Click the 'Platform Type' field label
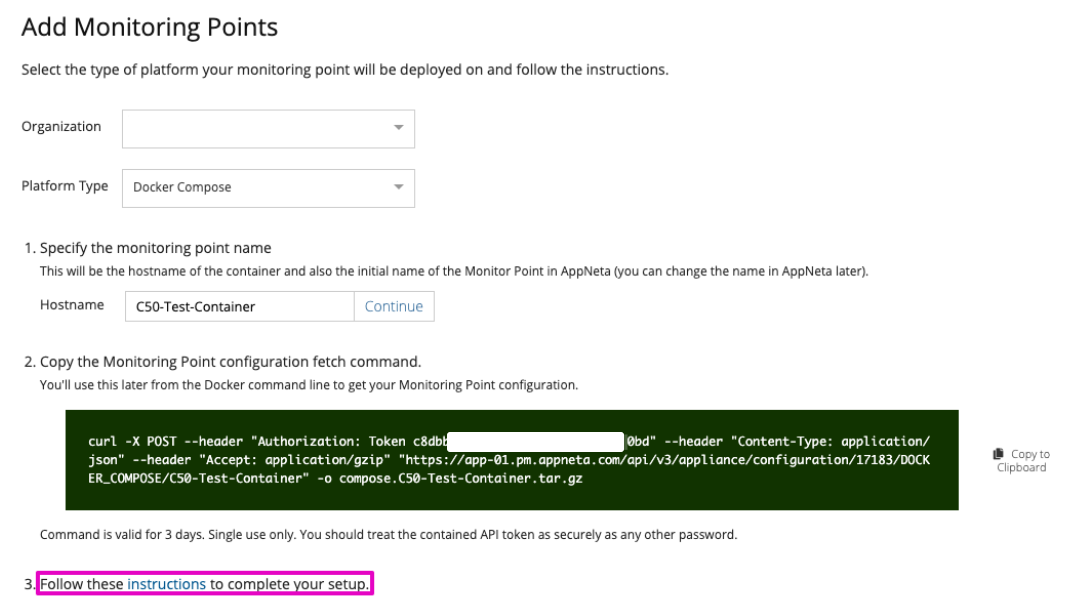The height and width of the screenshot is (612, 1086). click(x=65, y=186)
